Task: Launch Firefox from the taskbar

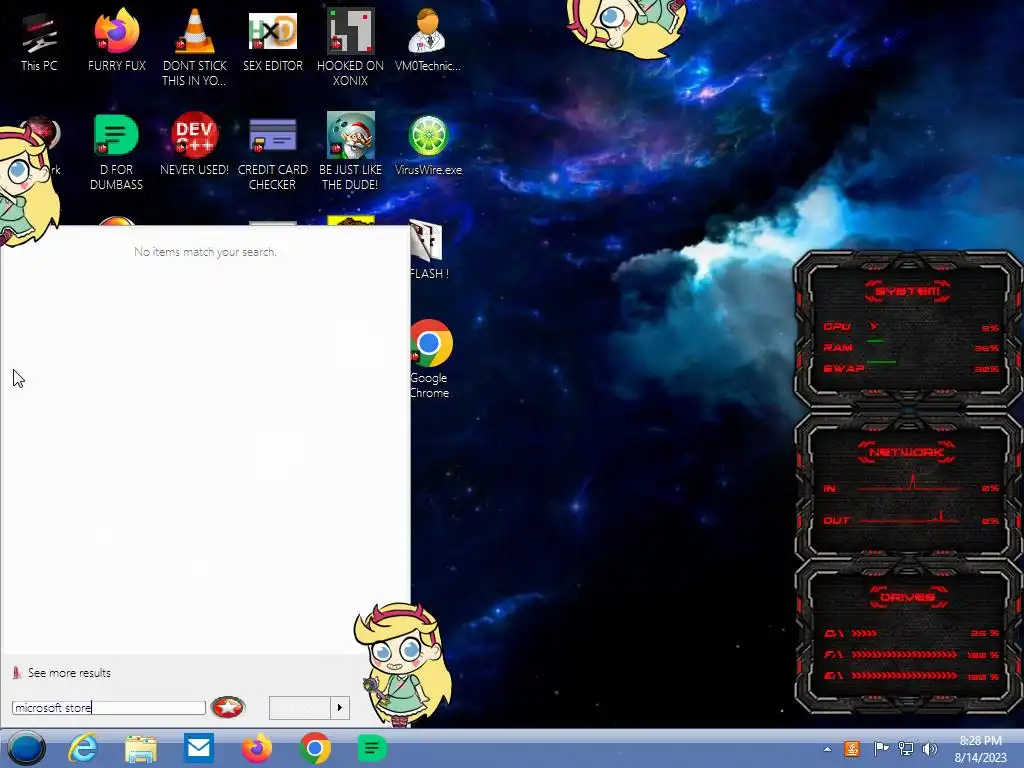Action: coord(257,748)
